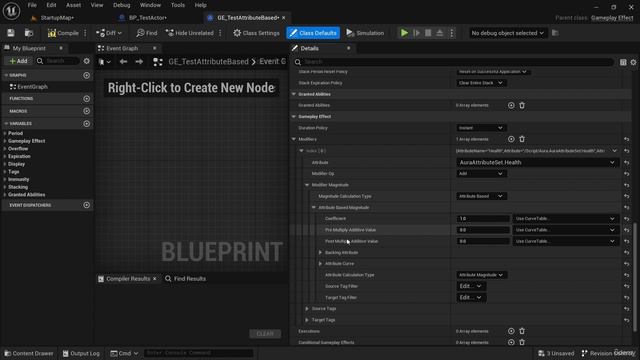640x360 pixels.
Task: Open the No debug object selected dropdown
Action: pyautogui.click(x=507, y=33)
